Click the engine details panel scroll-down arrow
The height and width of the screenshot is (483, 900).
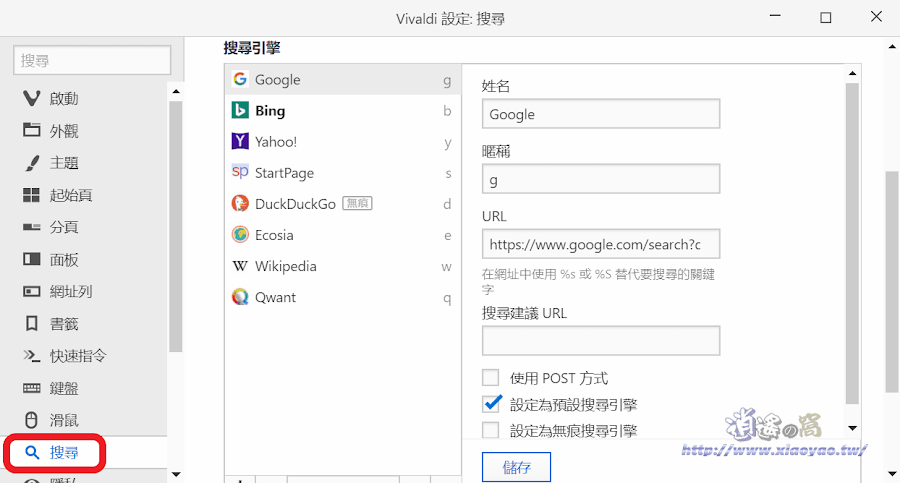point(852,428)
